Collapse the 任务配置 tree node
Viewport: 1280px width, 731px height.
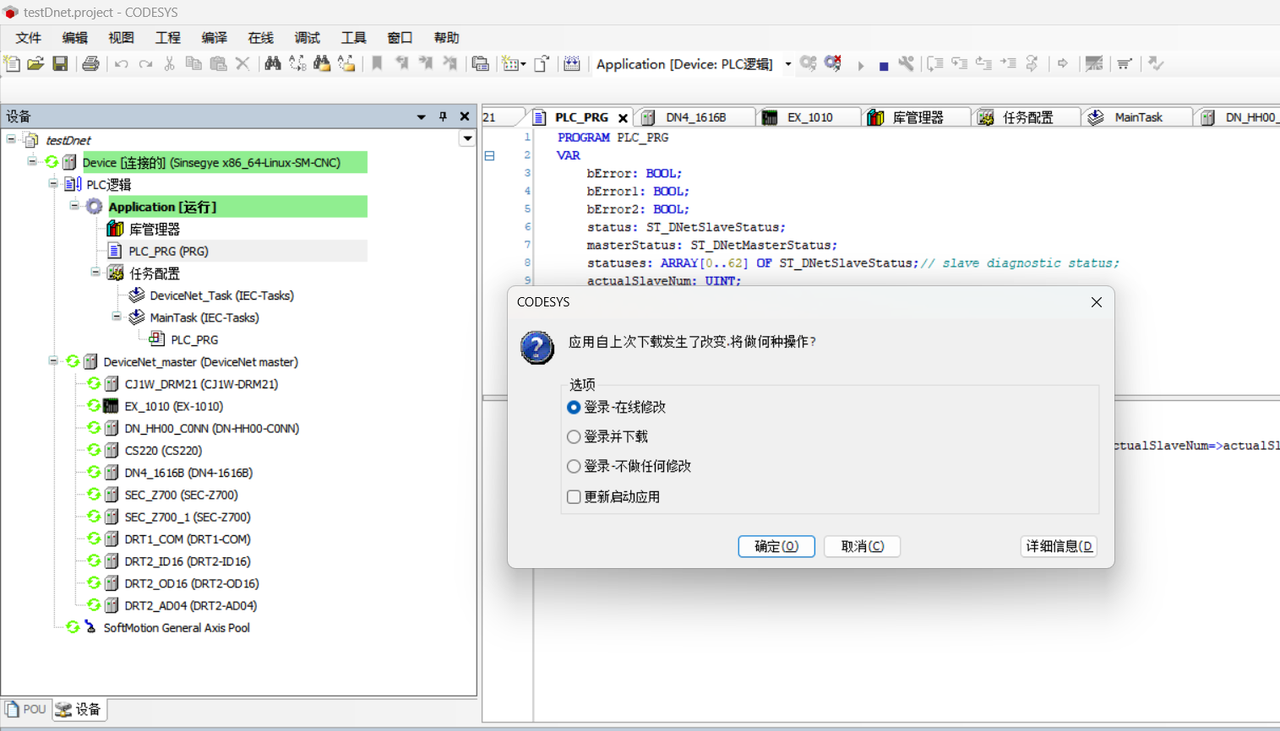(x=97, y=273)
